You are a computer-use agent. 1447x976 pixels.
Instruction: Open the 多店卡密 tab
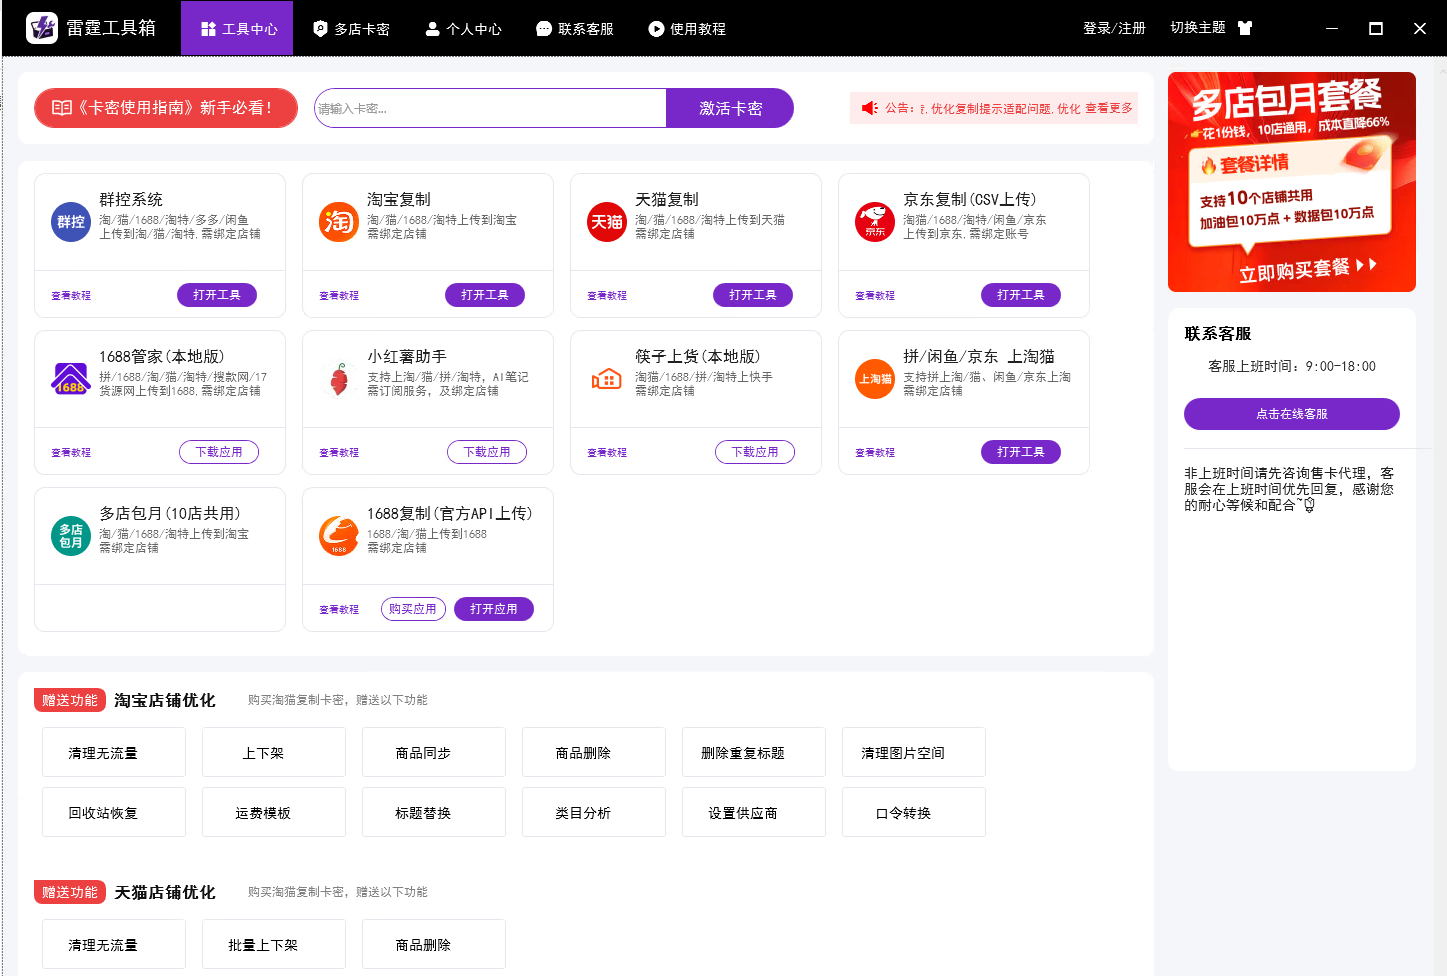(351, 29)
